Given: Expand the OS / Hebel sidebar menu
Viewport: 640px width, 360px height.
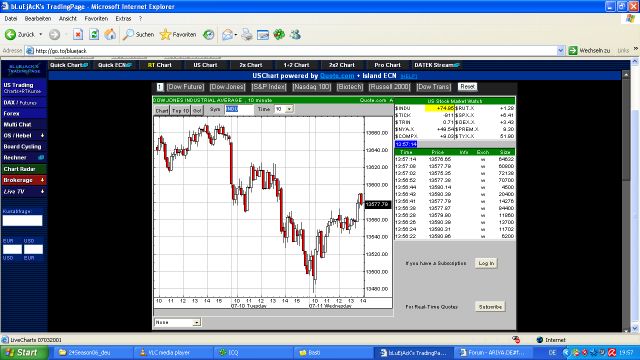Looking at the screenshot, I should pos(42,136).
